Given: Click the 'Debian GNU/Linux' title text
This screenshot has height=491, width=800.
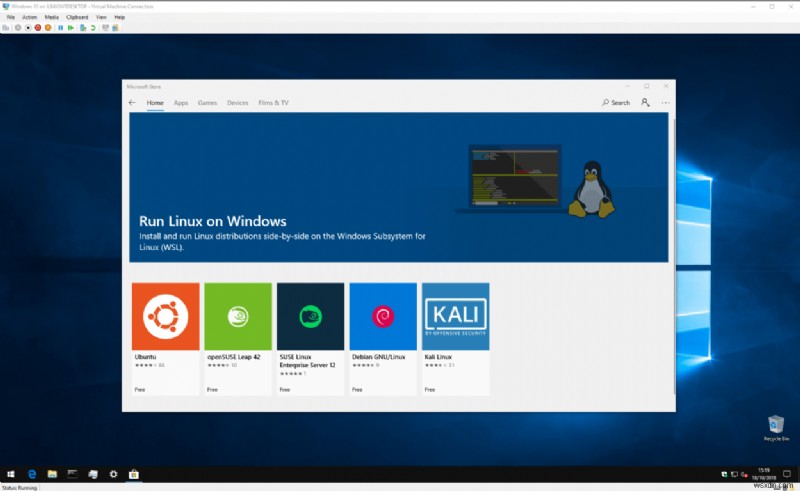Looking at the screenshot, I should click(x=379, y=357).
